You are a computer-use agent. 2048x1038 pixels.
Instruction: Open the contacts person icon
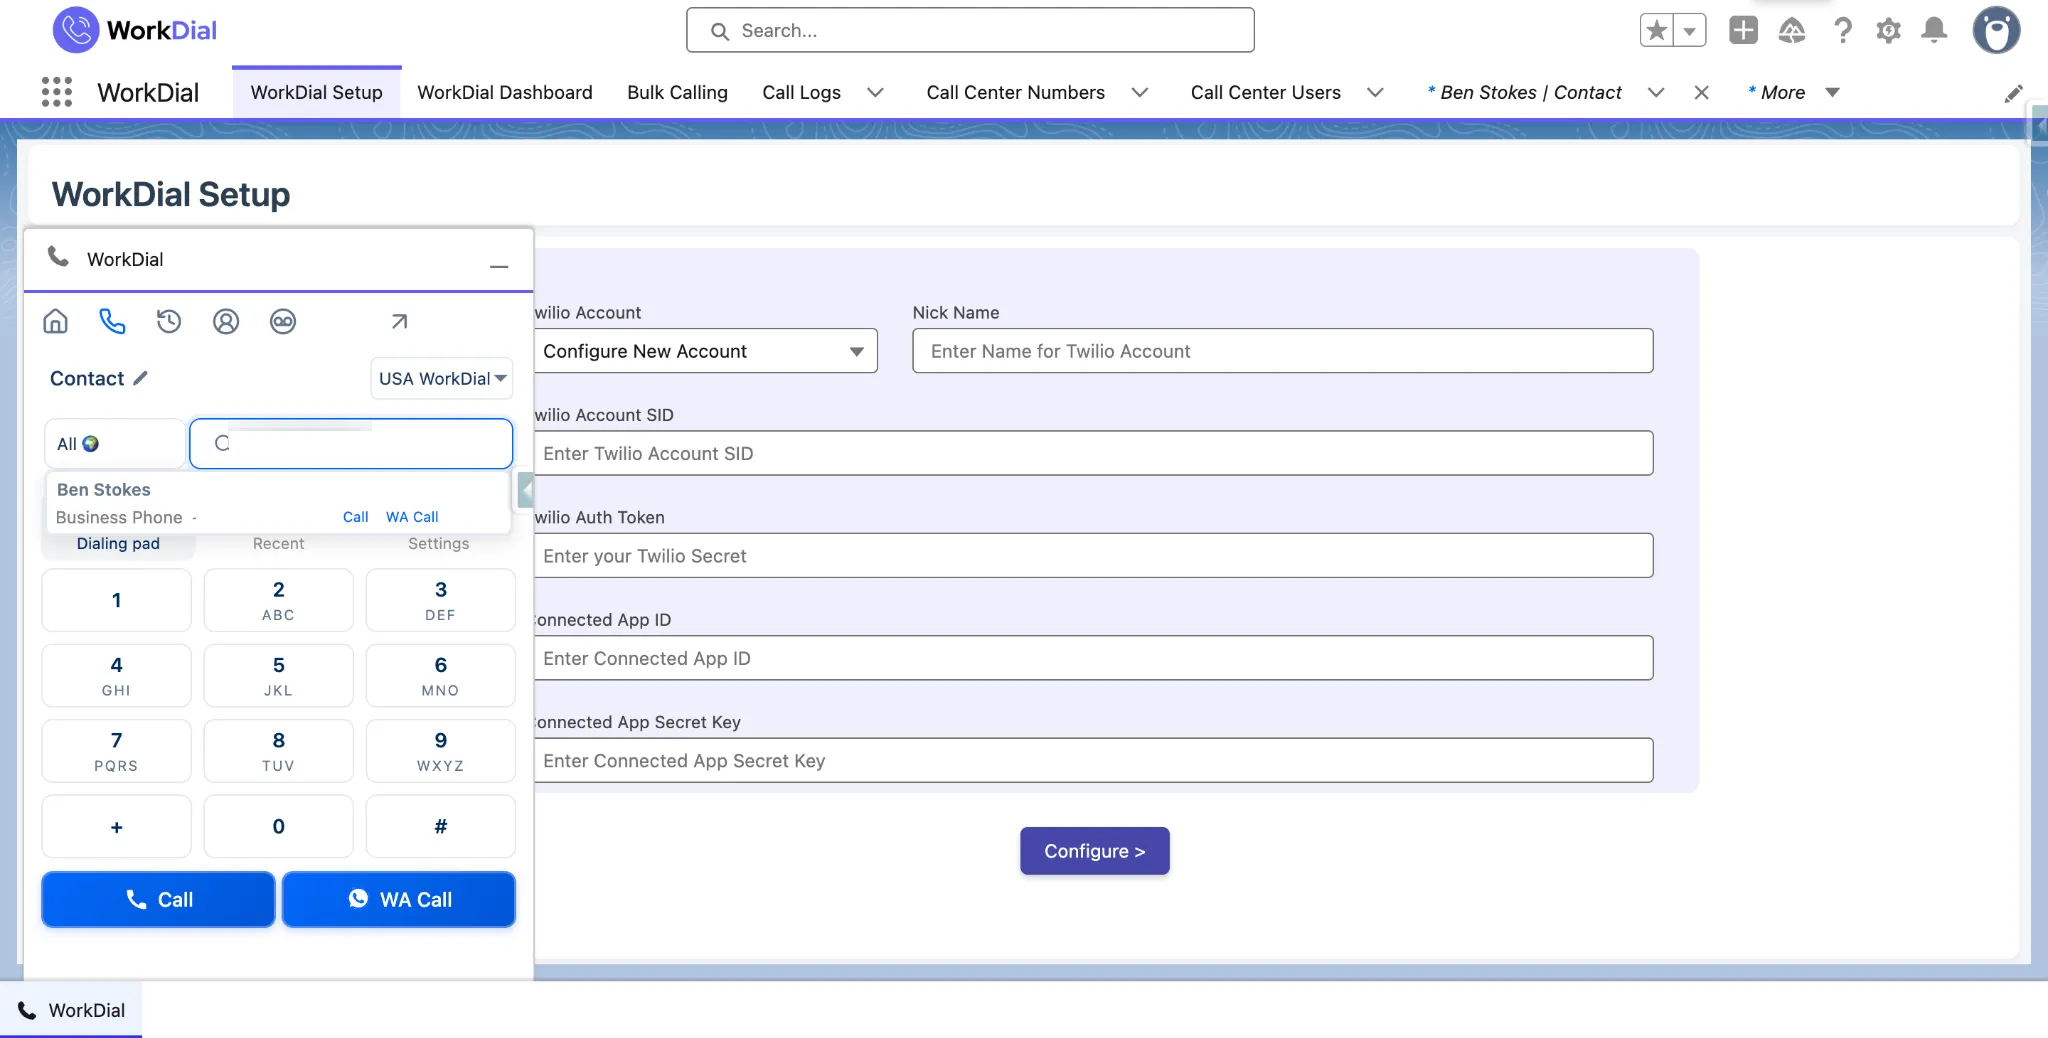[x=226, y=321]
